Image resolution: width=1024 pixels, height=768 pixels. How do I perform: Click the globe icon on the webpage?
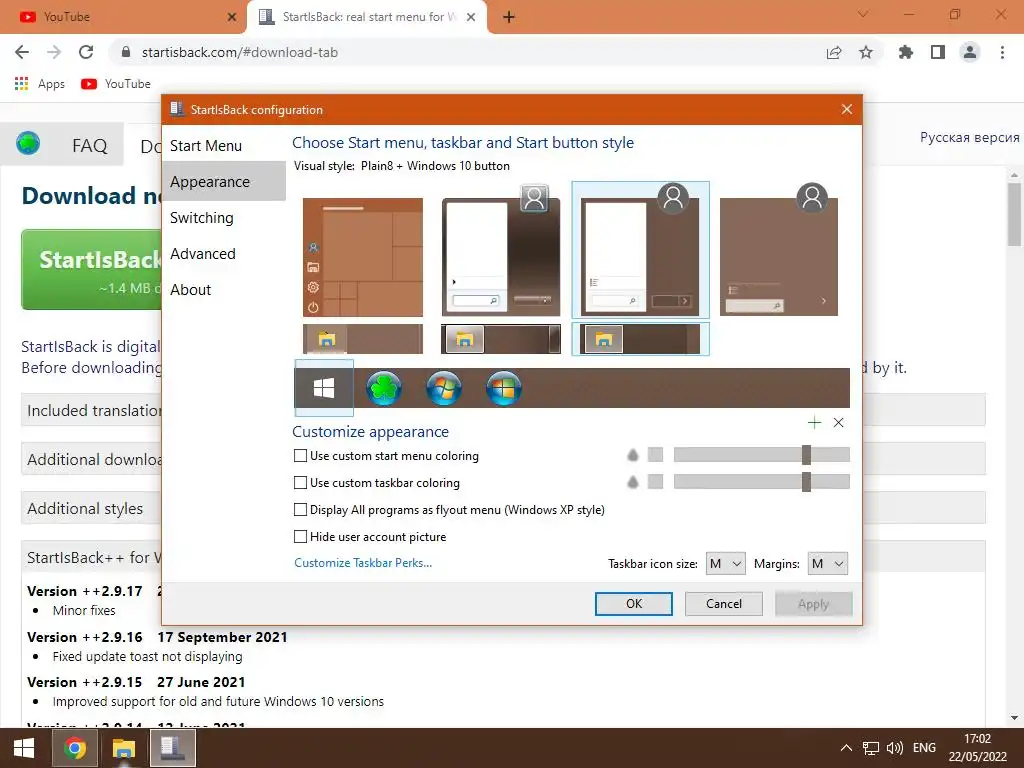[28, 143]
